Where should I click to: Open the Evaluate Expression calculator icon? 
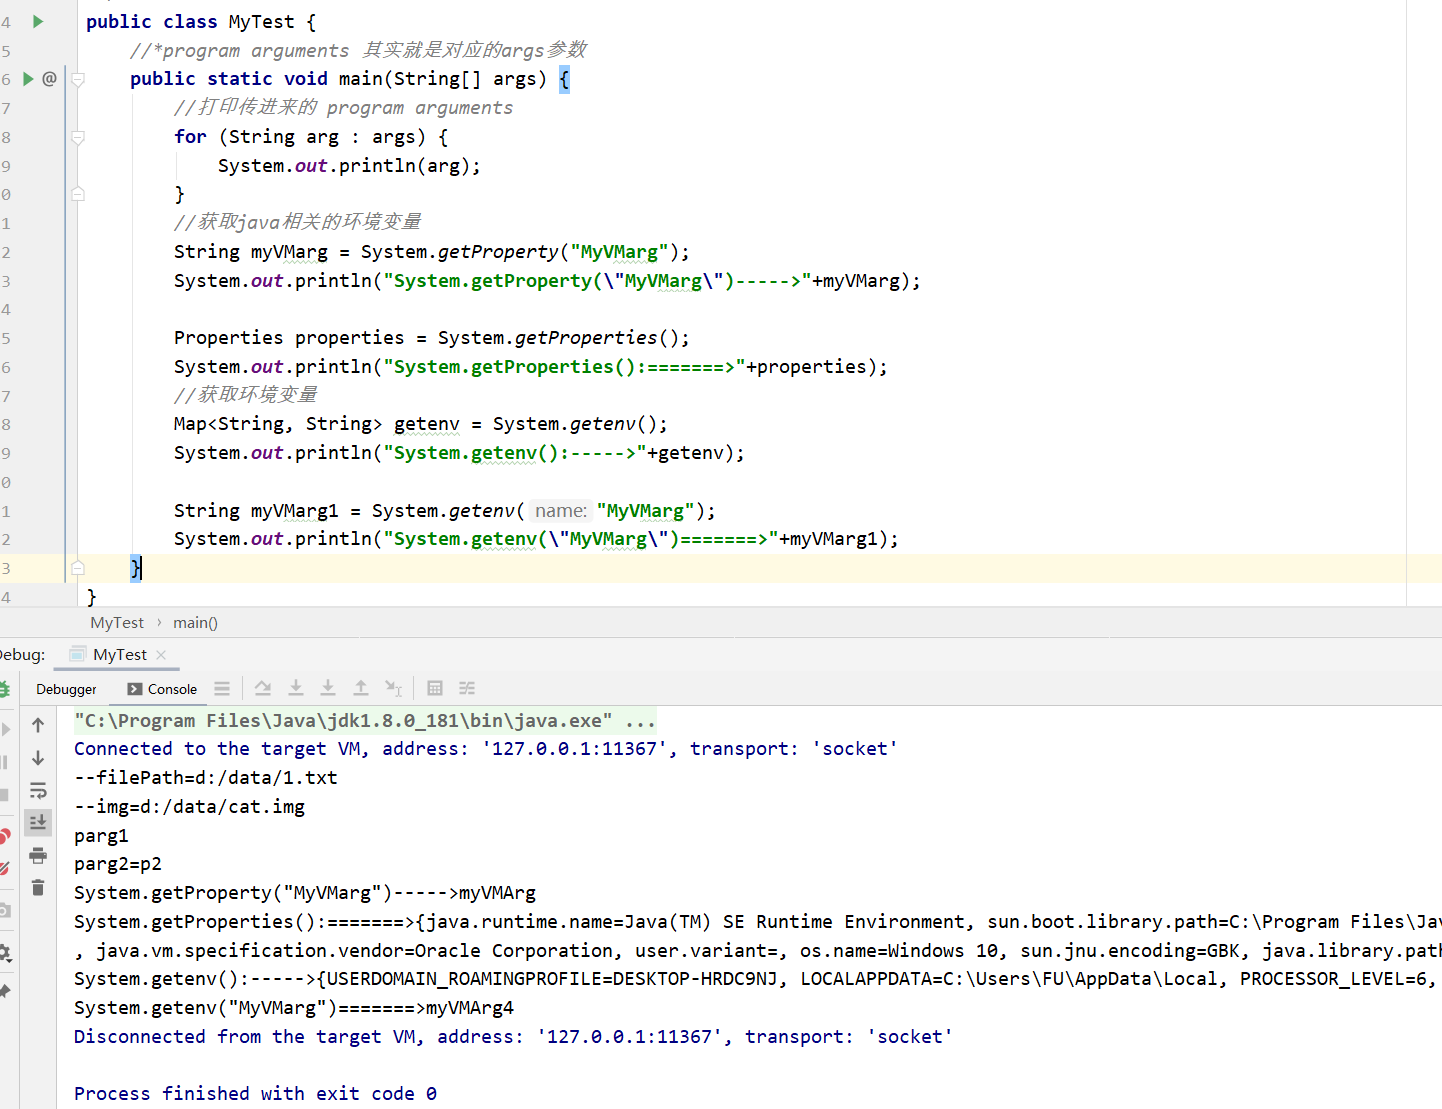(435, 688)
